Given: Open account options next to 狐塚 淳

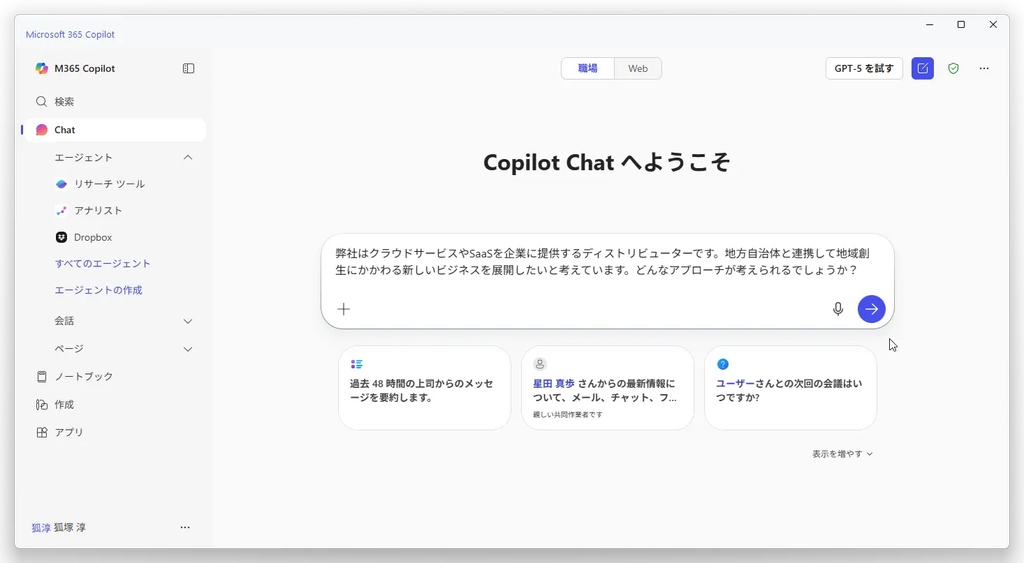Looking at the screenshot, I should [185, 527].
